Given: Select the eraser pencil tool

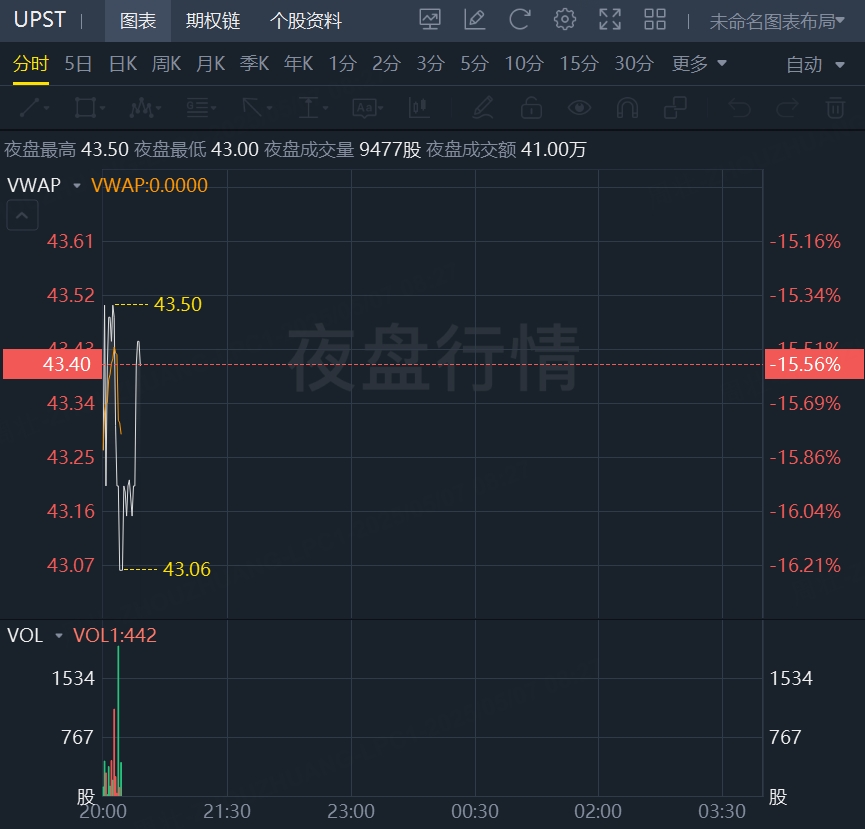Looking at the screenshot, I should pyautogui.click(x=483, y=108).
